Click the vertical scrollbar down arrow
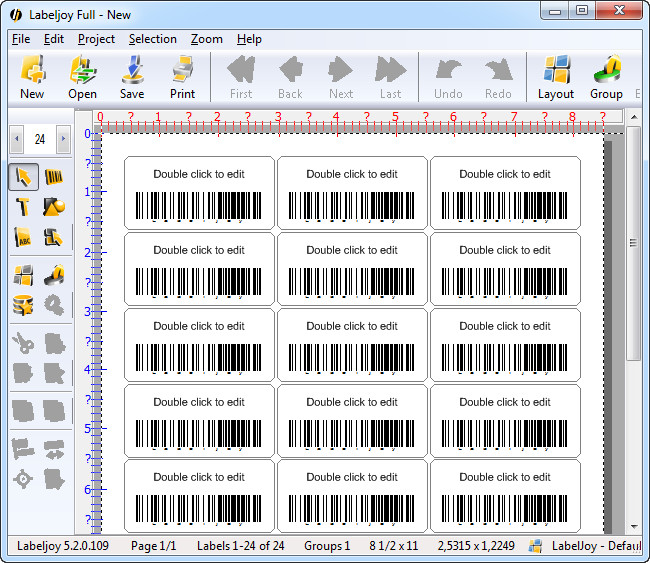This screenshot has height=563, width=650. point(634,527)
